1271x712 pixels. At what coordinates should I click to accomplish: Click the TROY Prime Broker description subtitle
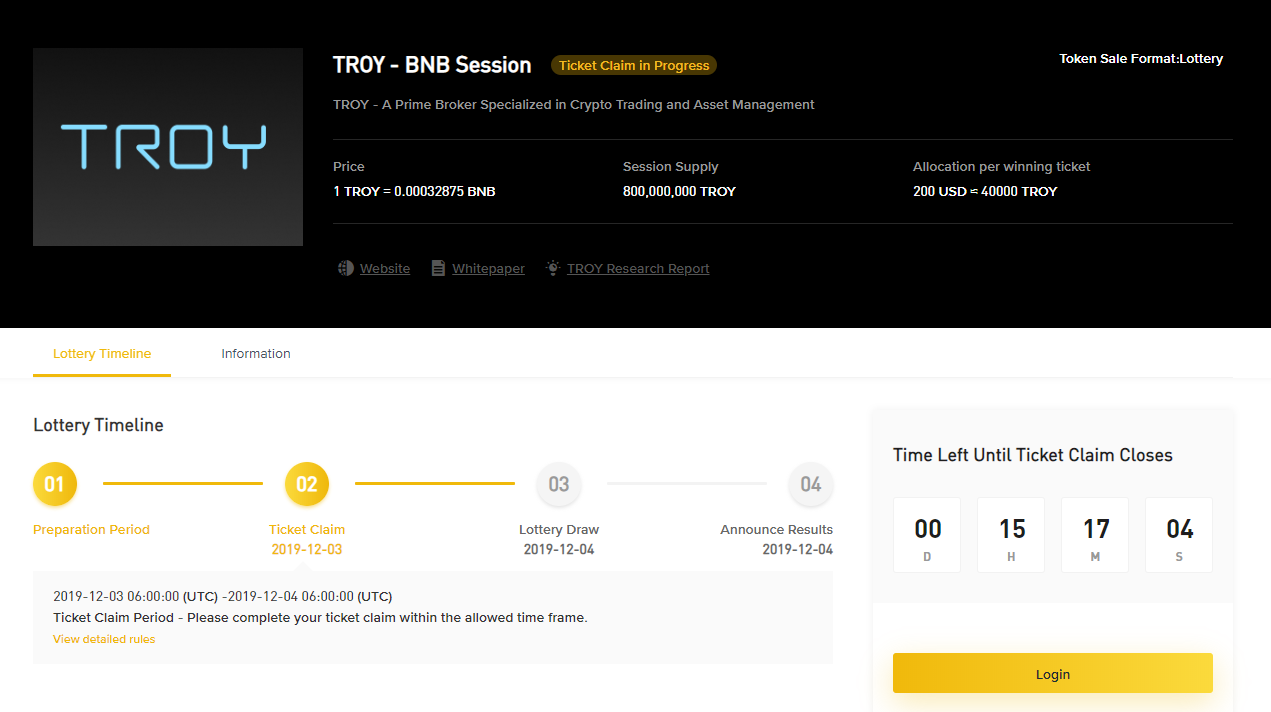point(573,104)
